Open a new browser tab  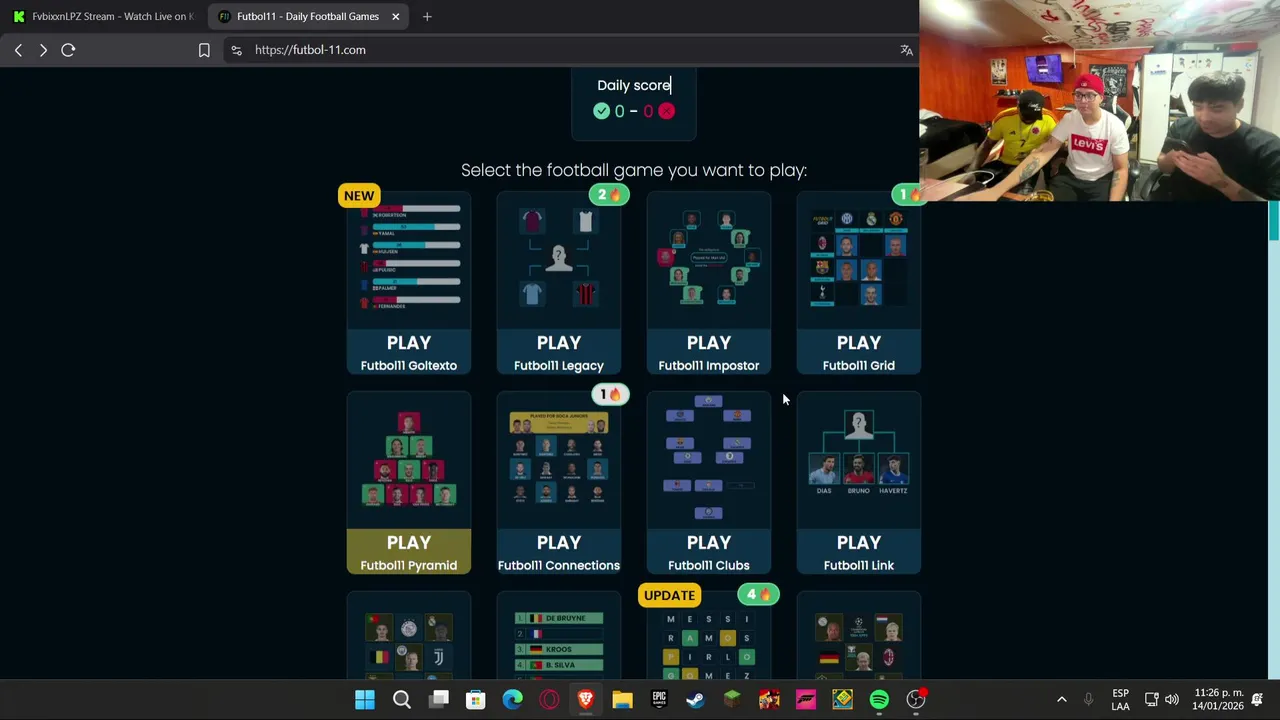click(427, 16)
